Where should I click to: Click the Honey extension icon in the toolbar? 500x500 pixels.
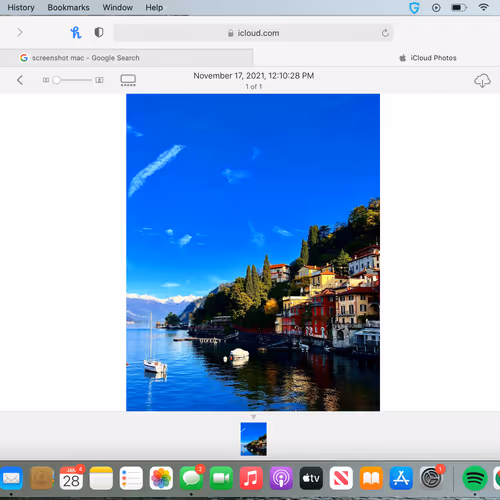tap(76, 33)
